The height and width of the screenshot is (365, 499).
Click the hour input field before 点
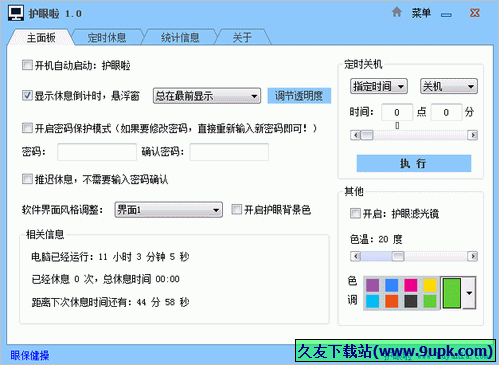pos(397,112)
